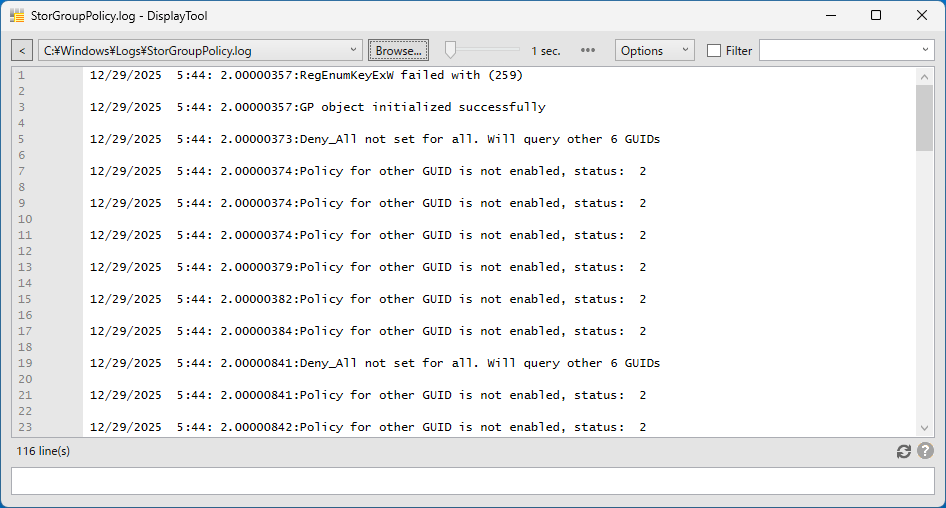Viewport: 946px width, 508px height.
Task: Click the scrollbar down arrow
Action: [x=924, y=428]
